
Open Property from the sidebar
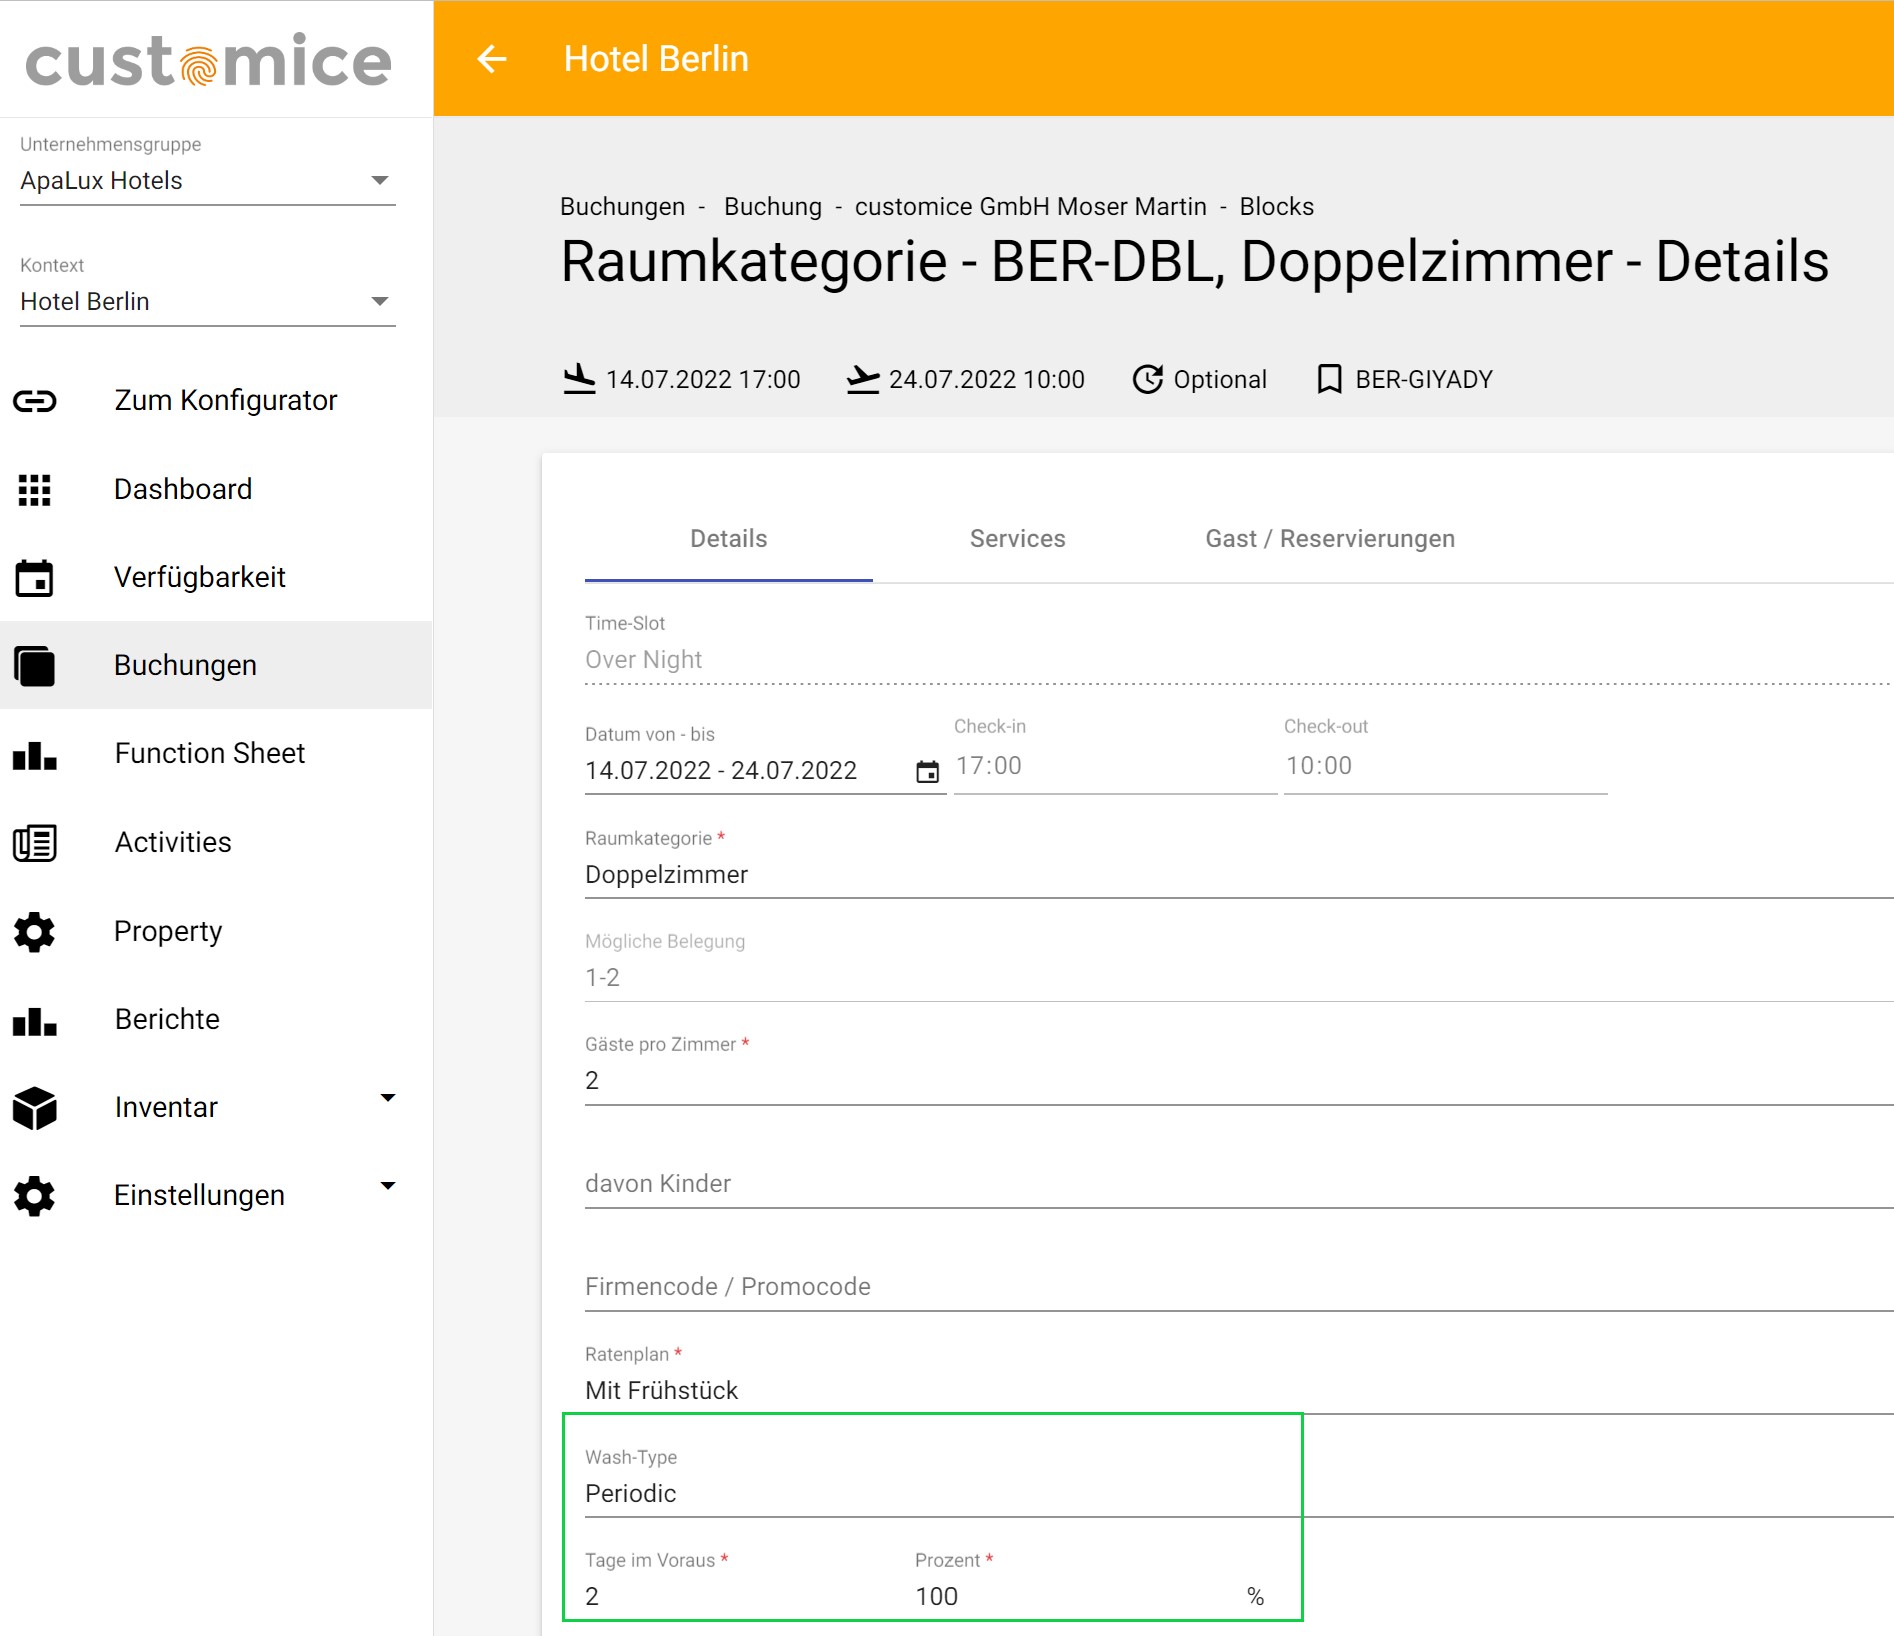click(x=216, y=932)
